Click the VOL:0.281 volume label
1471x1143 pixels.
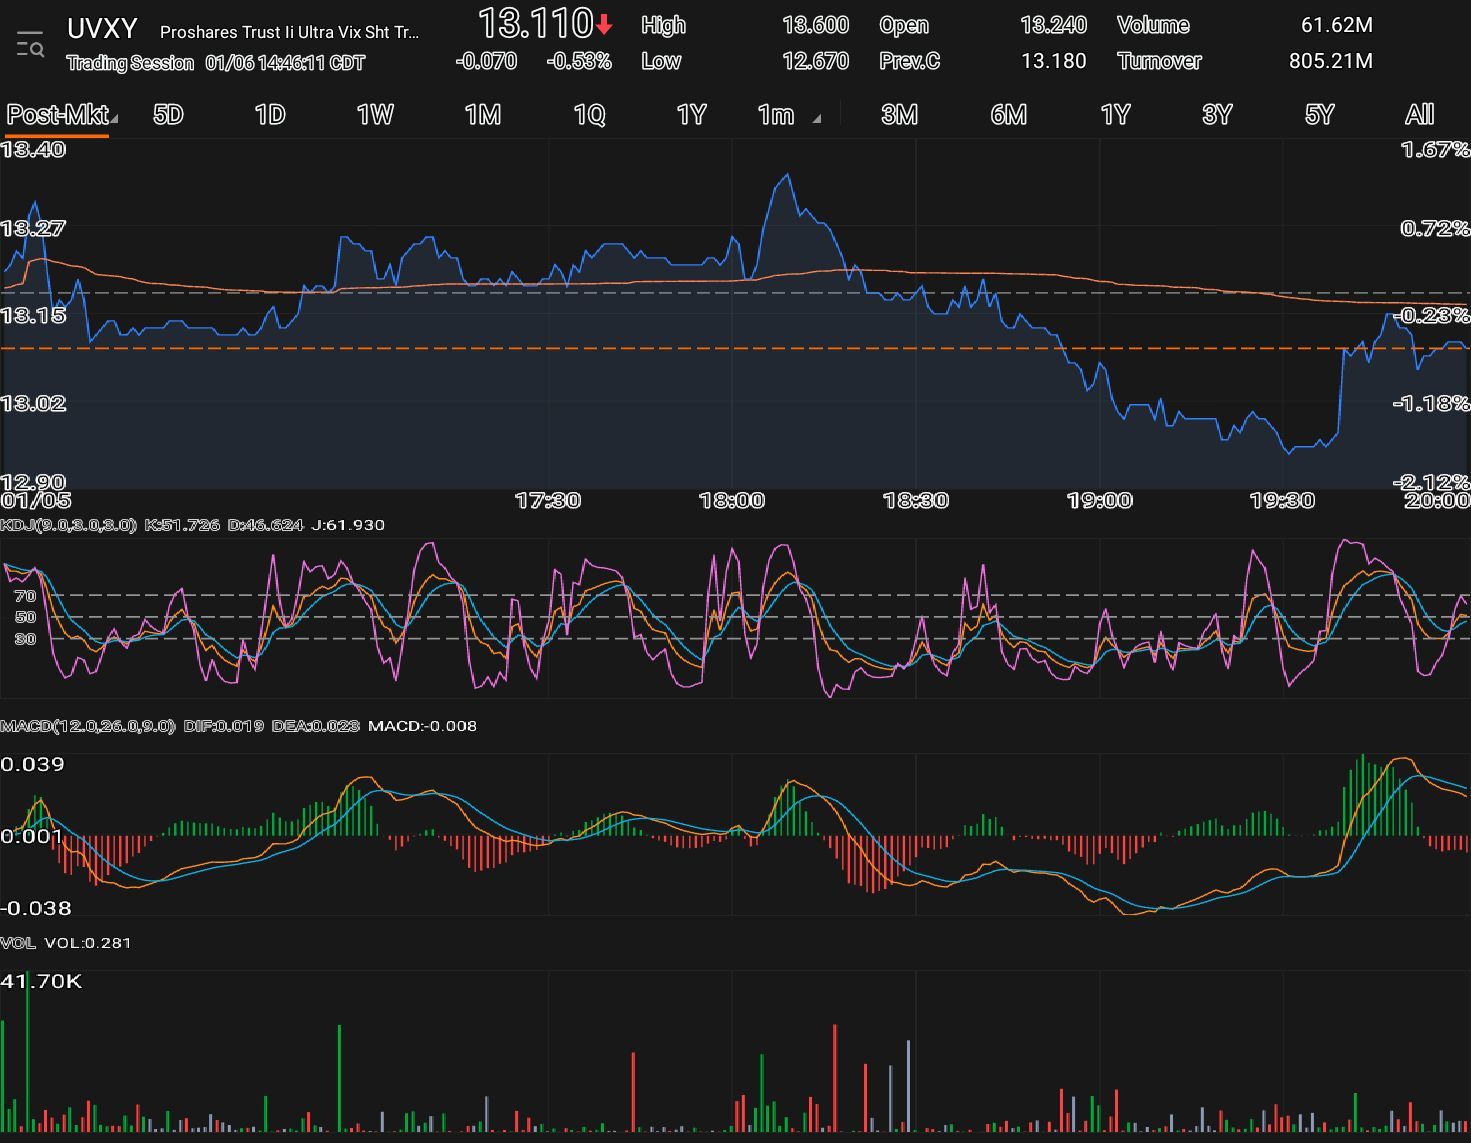87,943
